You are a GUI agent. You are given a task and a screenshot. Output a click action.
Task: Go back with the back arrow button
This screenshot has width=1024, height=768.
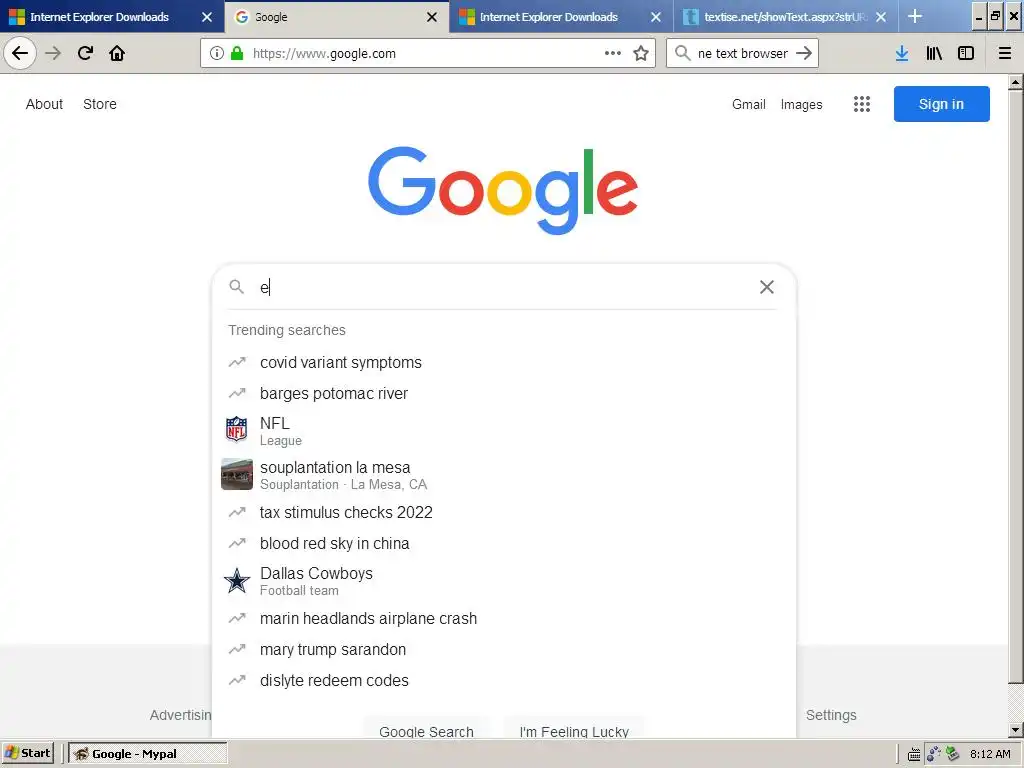pyautogui.click(x=20, y=53)
